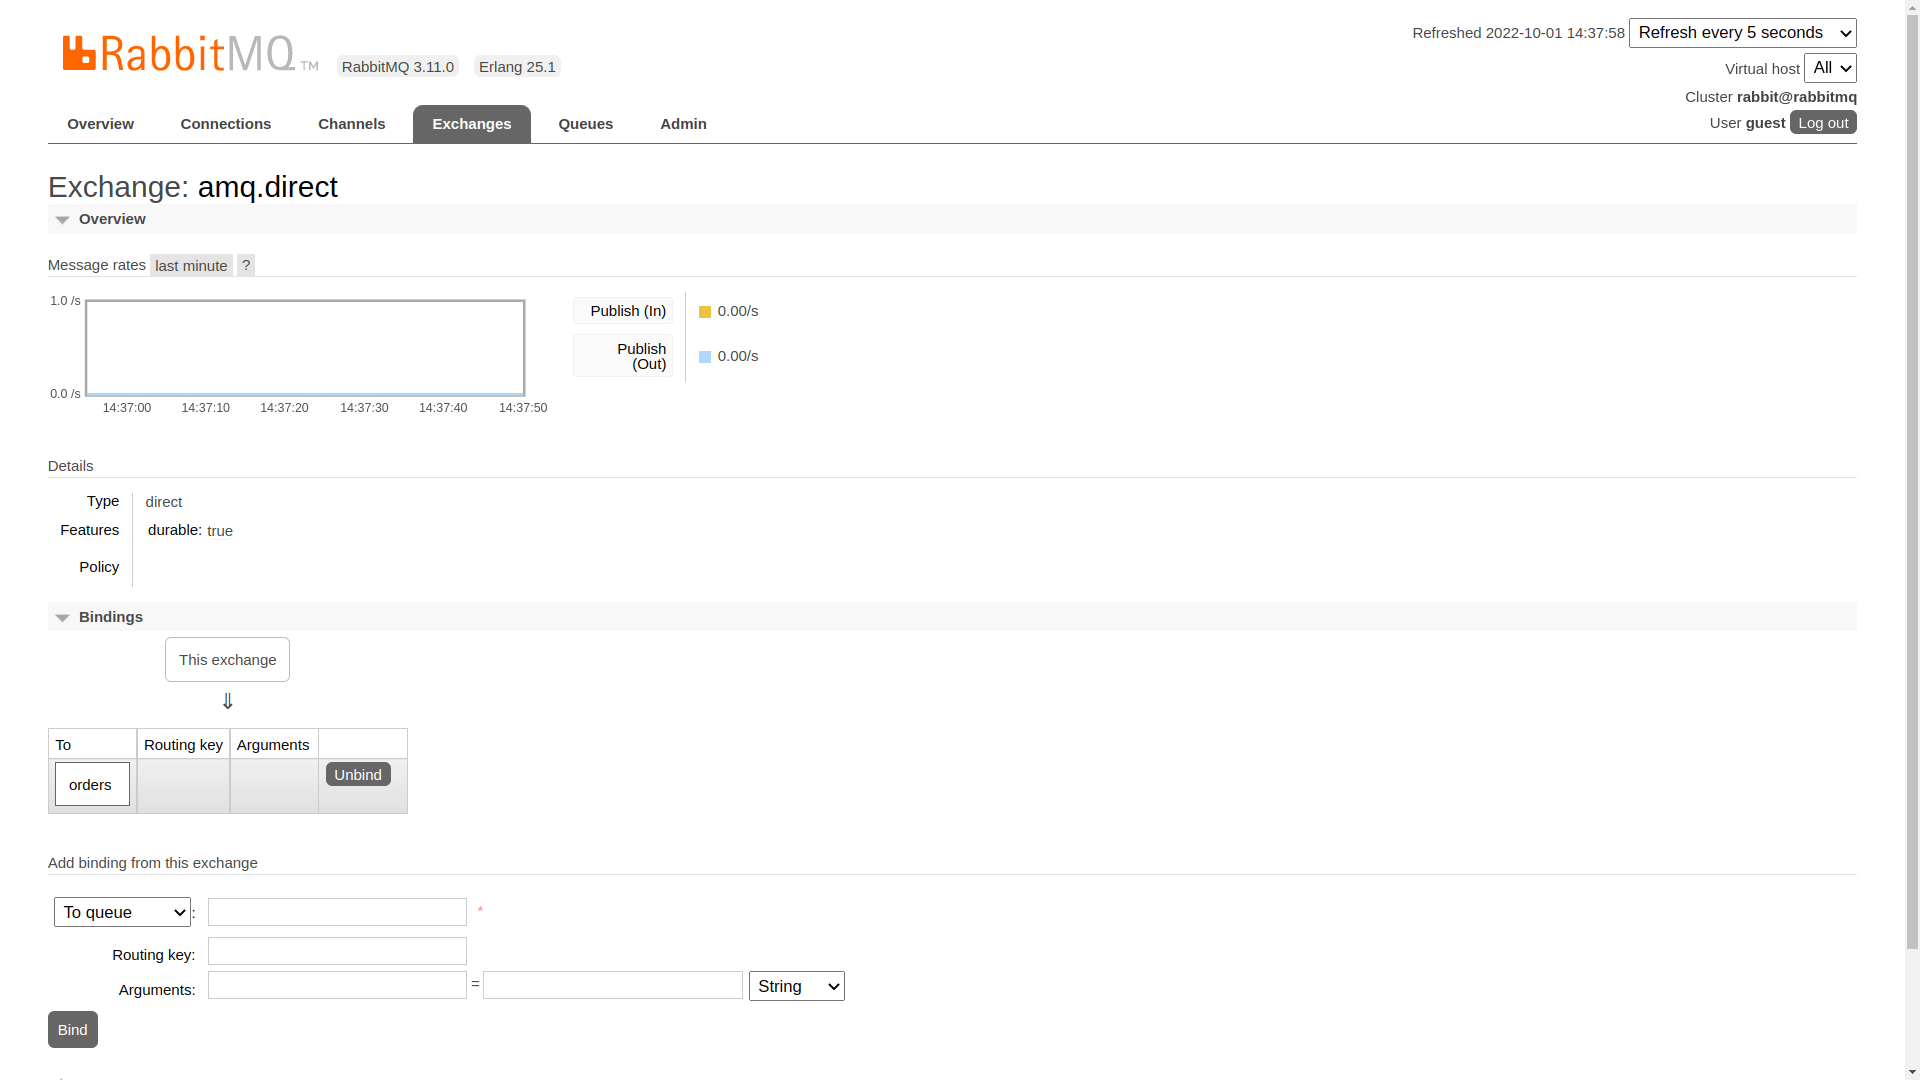Image resolution: width=1920 pixels, height=1080 pixels.
Task: Click the message rates help question mark
Action: click(246, 265)
